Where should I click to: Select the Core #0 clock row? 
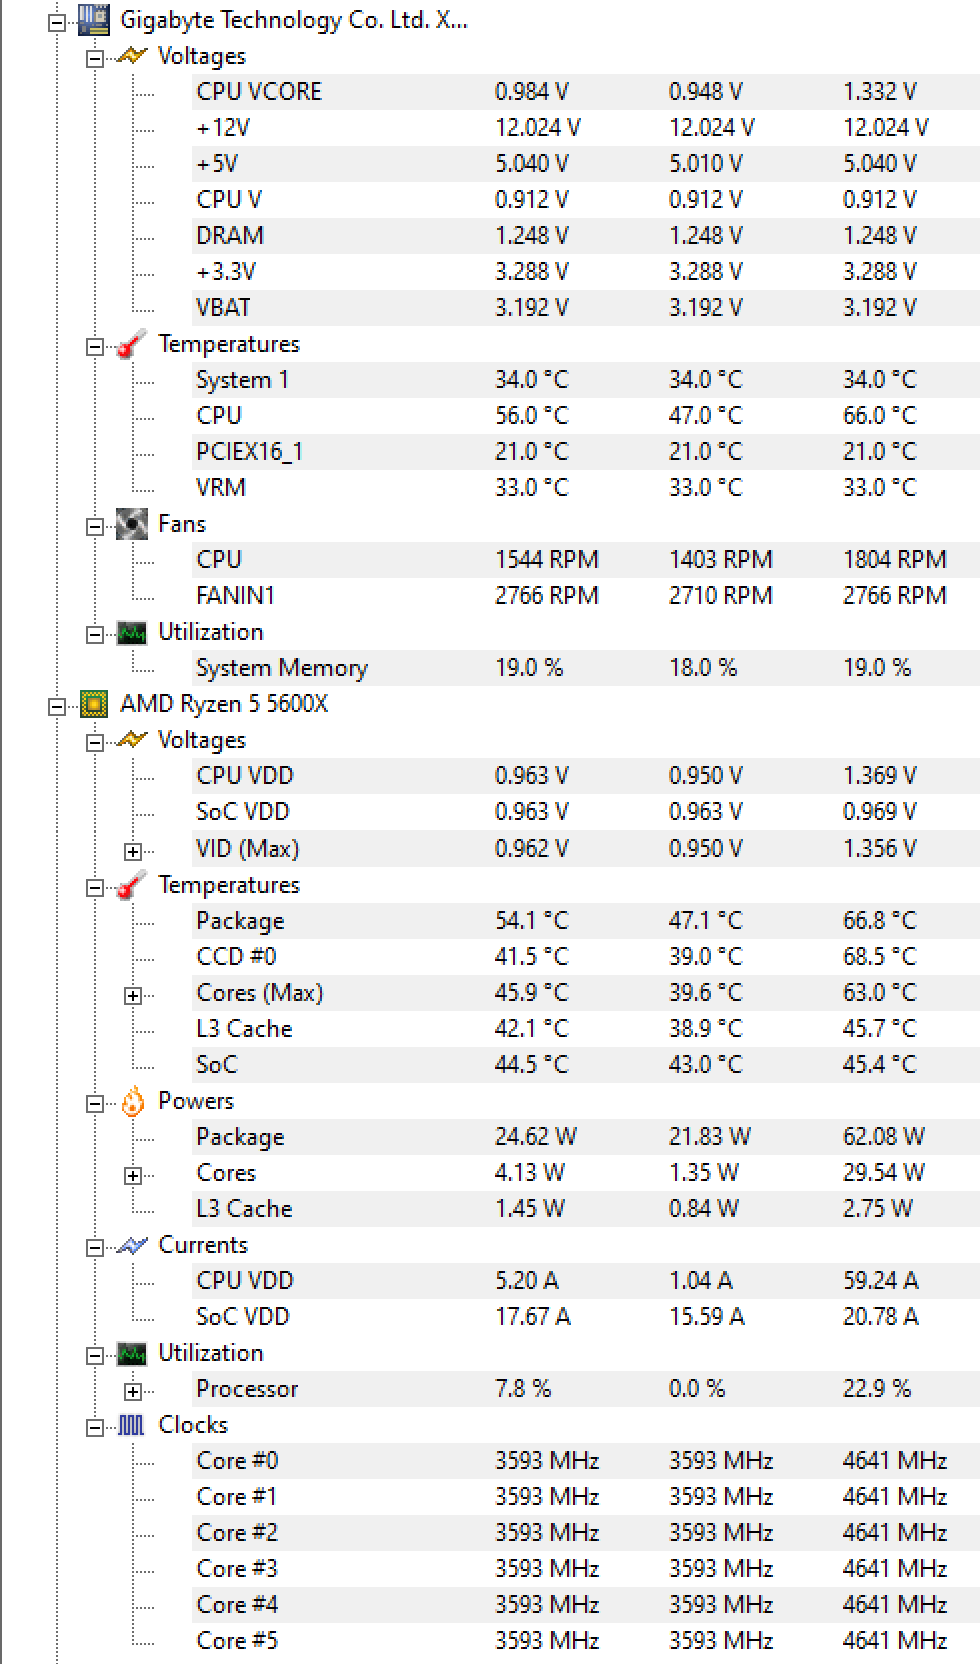[586, 1461]
